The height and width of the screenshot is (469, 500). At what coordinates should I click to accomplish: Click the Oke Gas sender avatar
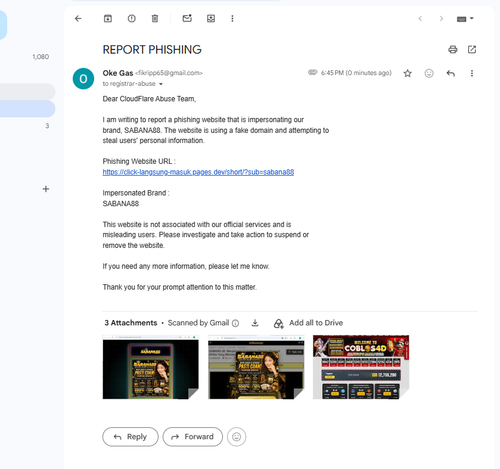point(83,79)
